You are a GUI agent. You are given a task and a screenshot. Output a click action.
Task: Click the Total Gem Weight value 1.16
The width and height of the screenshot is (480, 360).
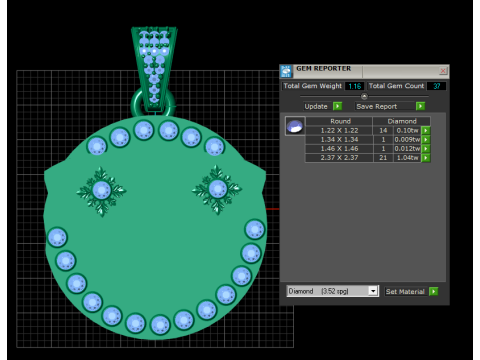point(354,86)
